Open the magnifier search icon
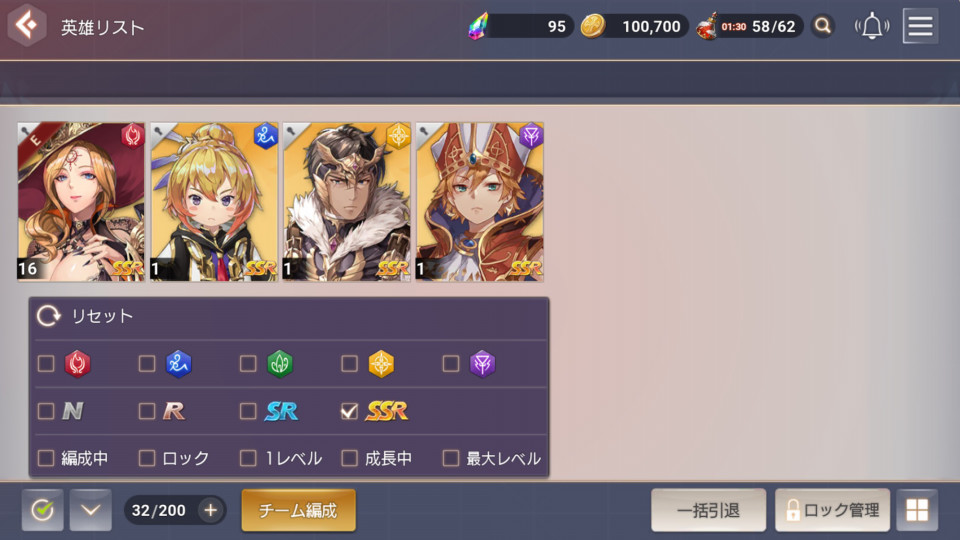The width and height of the screenshot is (960, 540). click(823, 26)
